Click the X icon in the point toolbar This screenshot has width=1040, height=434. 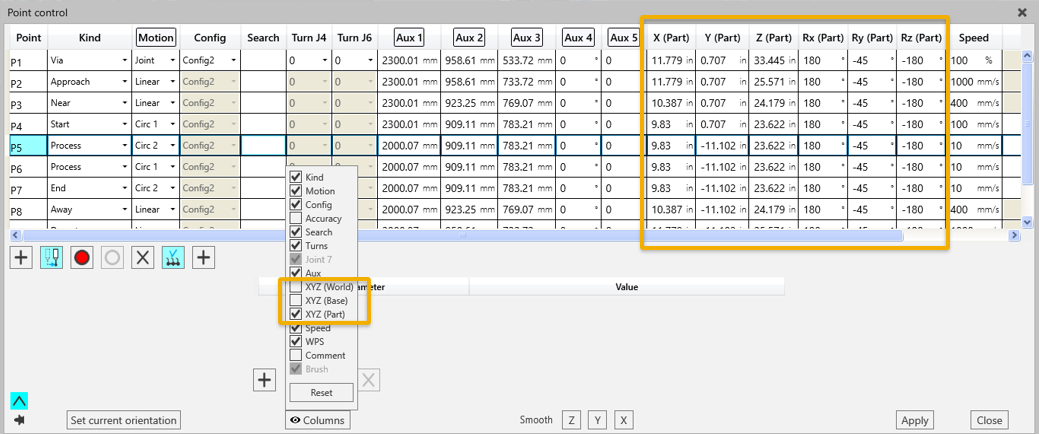coord(143,257)
